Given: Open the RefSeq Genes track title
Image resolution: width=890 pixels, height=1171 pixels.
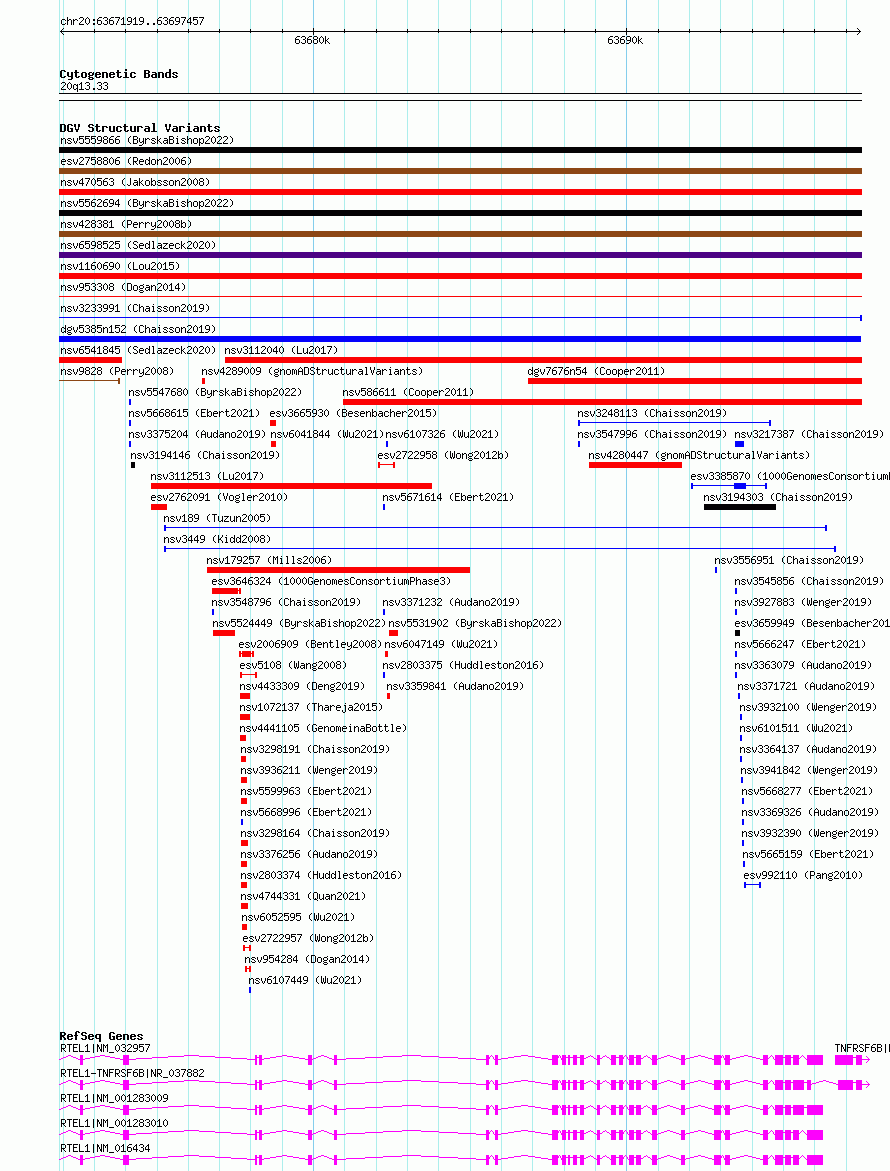Looking at the screenshot, I should point(102,1036).
